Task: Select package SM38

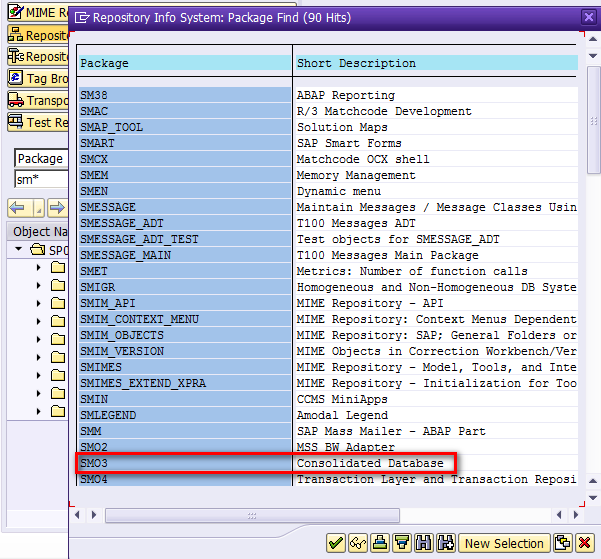Action: 185,95
